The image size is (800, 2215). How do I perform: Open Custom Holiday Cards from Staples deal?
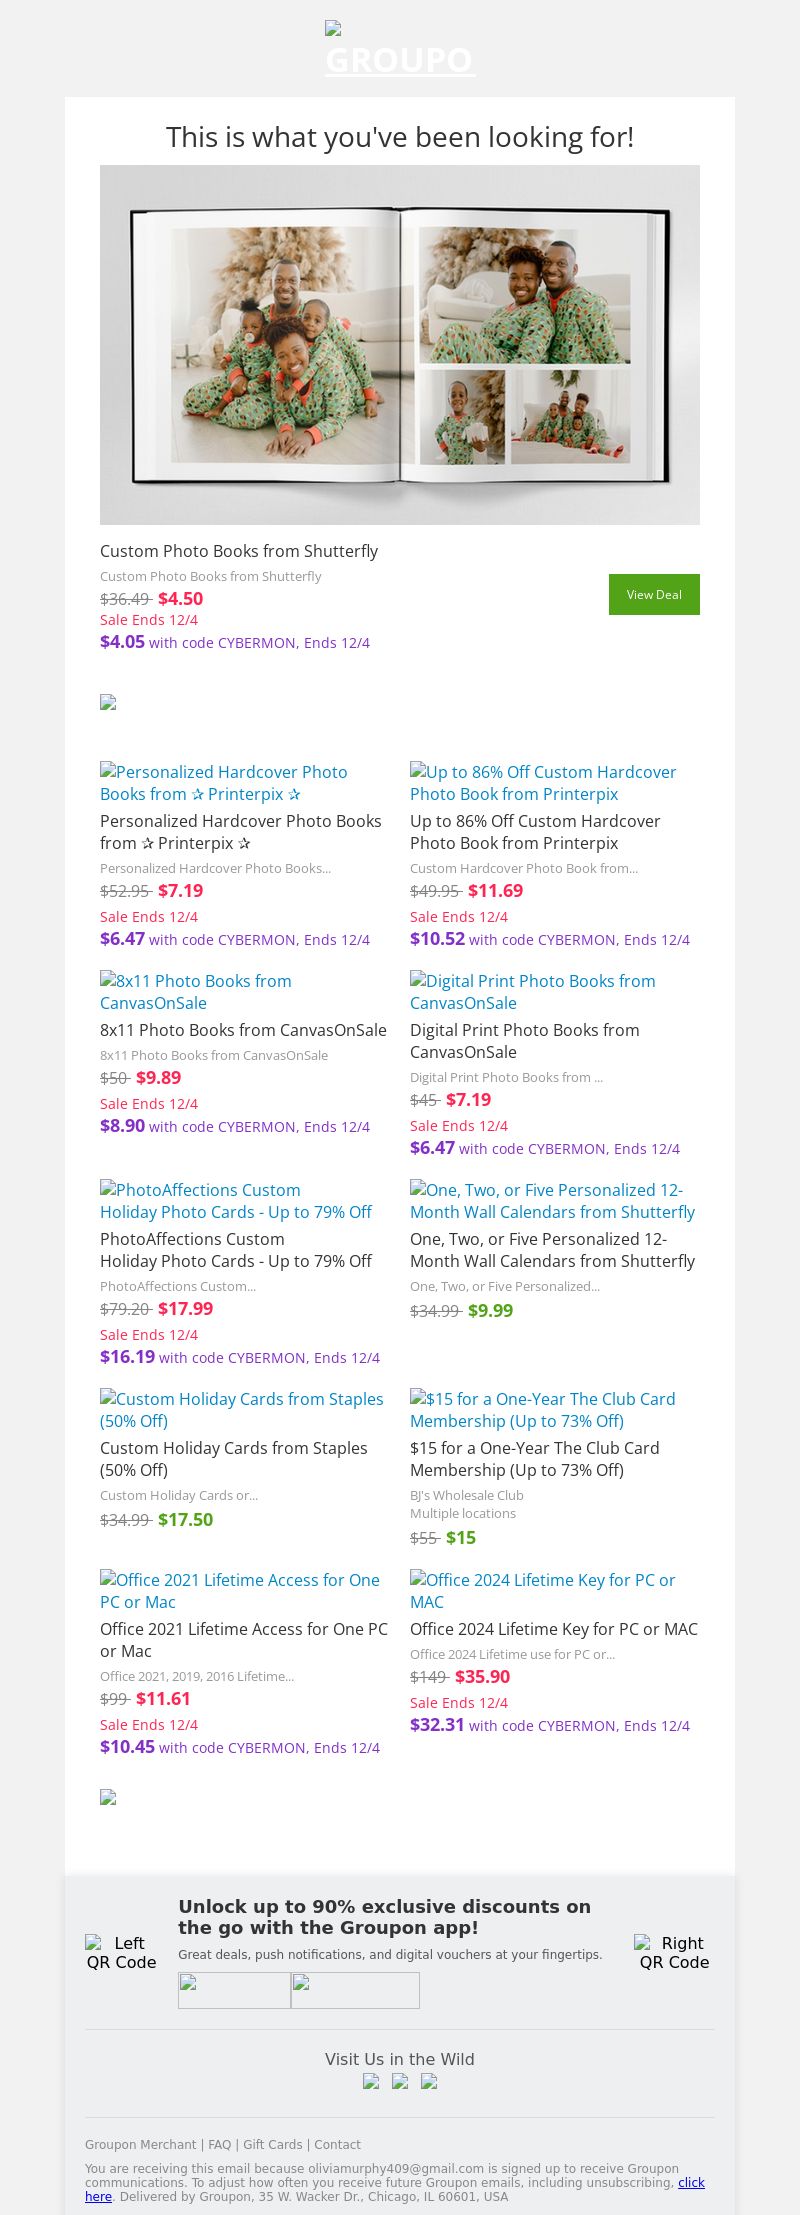[241, 1410]
